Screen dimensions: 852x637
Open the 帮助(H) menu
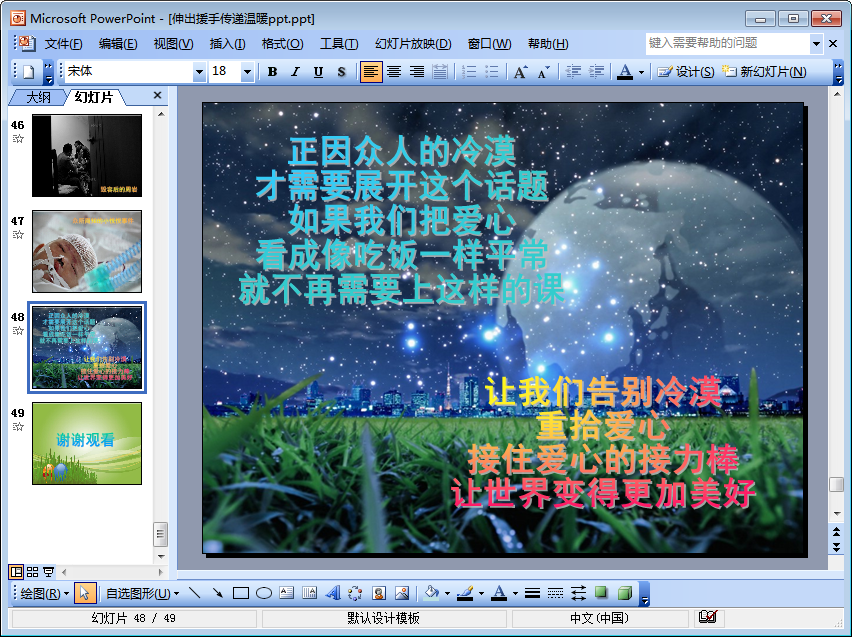click(x=548, y=44)
